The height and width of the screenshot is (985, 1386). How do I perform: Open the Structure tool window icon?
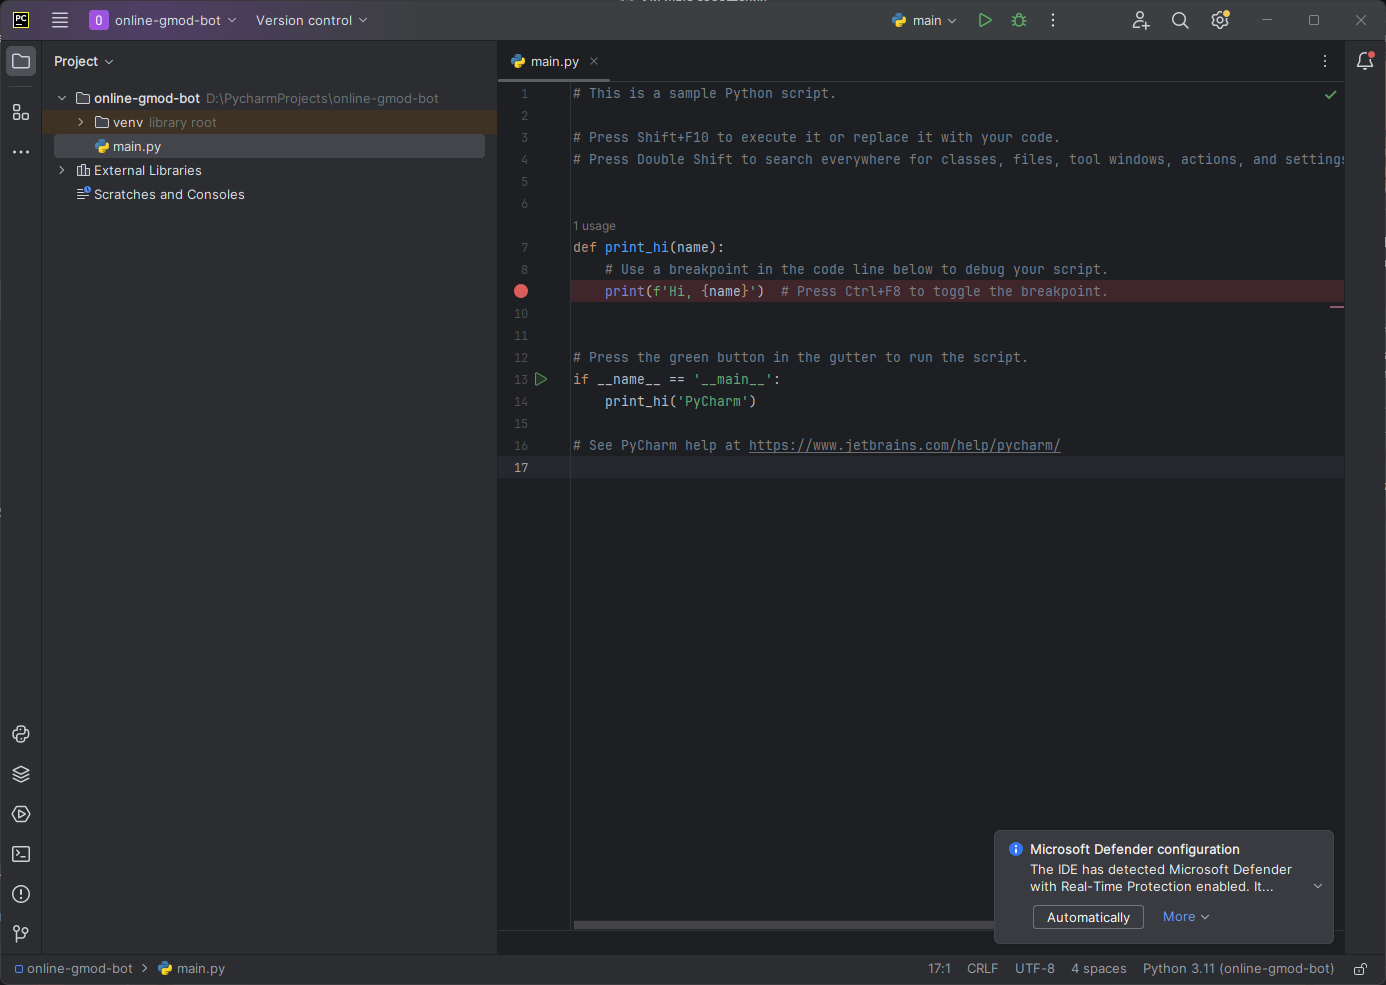(21, 112)
